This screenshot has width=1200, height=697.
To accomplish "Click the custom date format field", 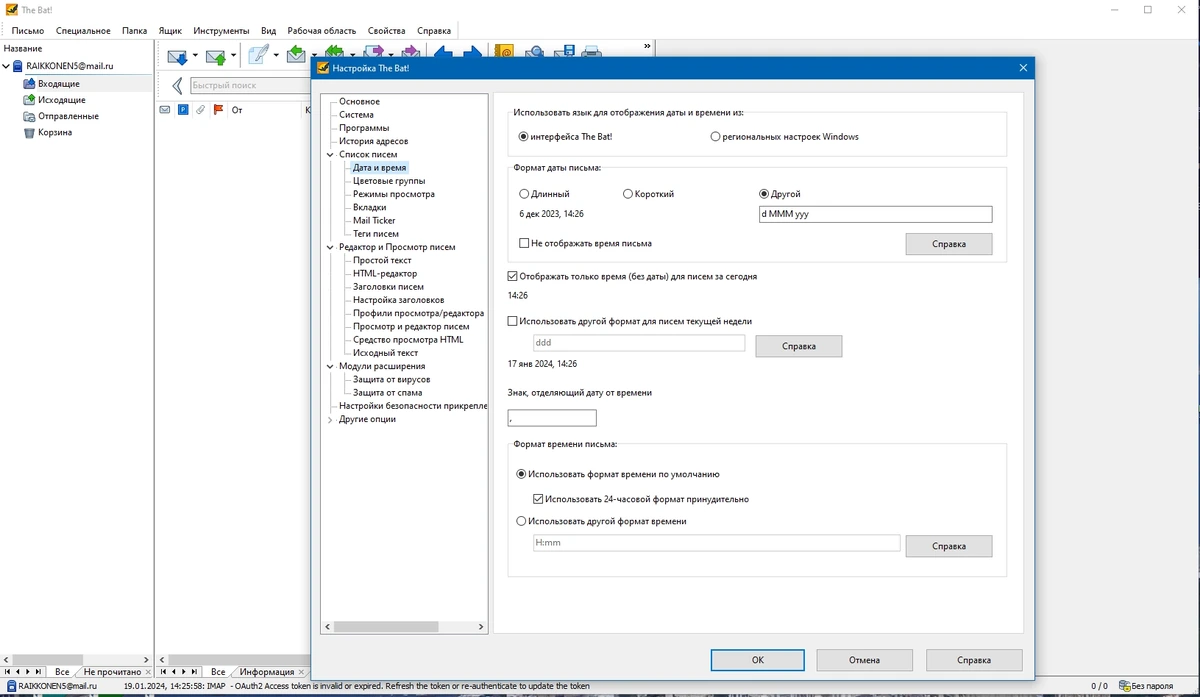I will (x=875, y=214).
